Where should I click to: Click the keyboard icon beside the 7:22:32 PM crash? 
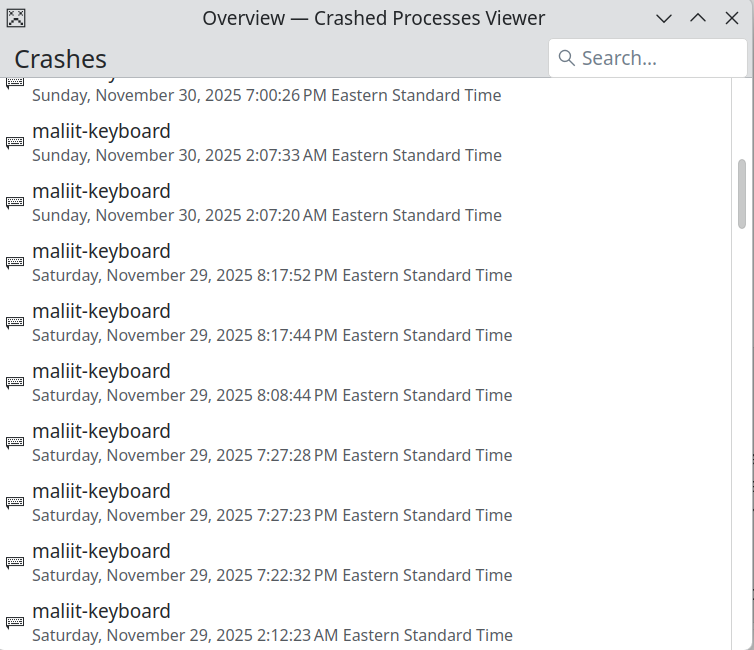(15, 563)
